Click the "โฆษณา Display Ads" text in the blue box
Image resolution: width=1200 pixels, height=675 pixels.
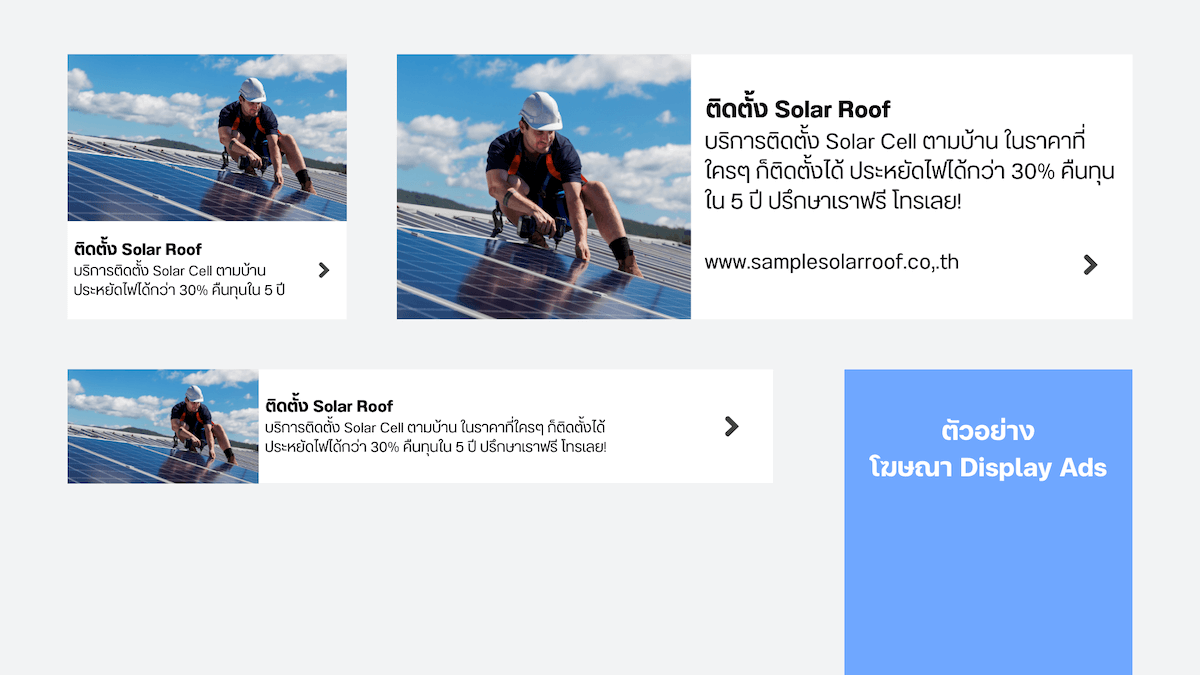pyautogui.click(x=988, y=468)
